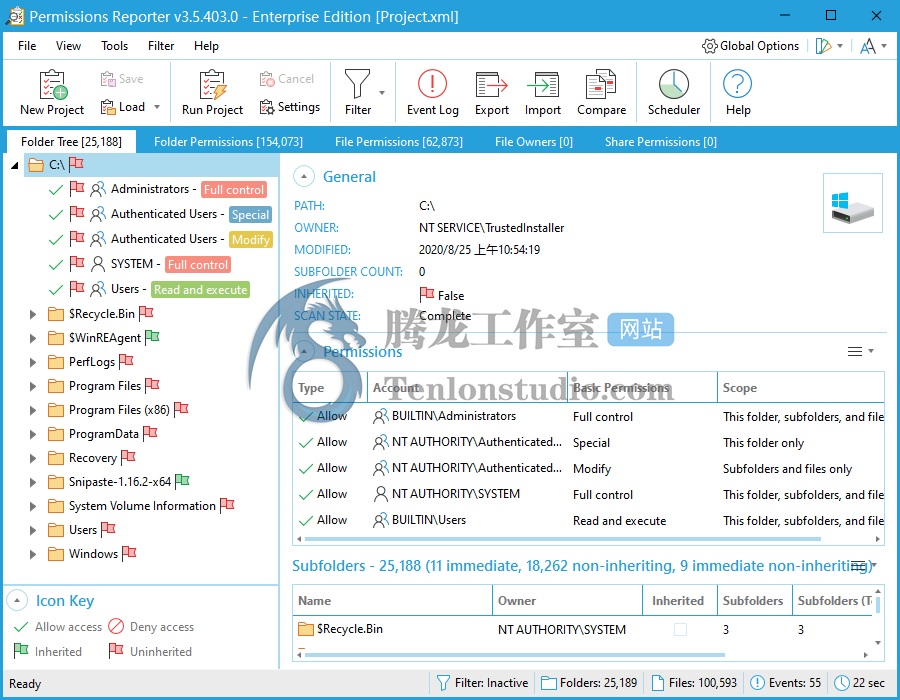Click Files count in status bar

[693, 683]
